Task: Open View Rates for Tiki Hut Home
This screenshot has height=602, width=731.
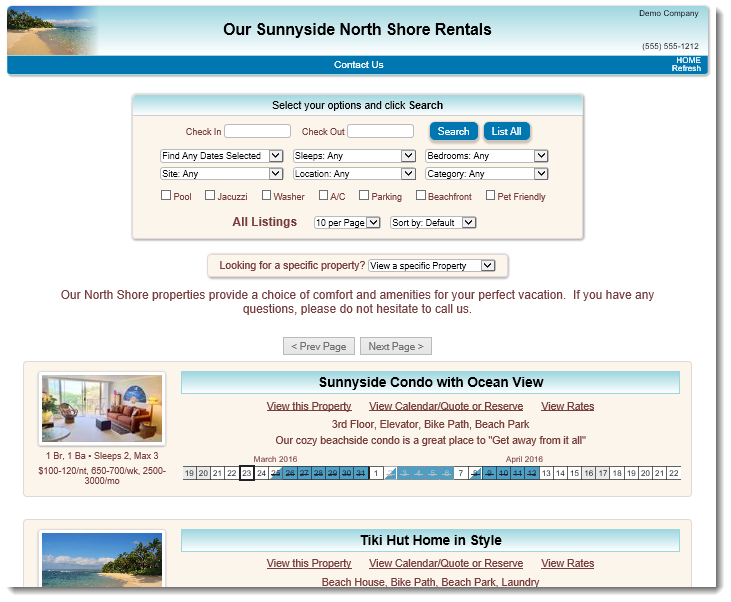Action: tap(567, 563)
